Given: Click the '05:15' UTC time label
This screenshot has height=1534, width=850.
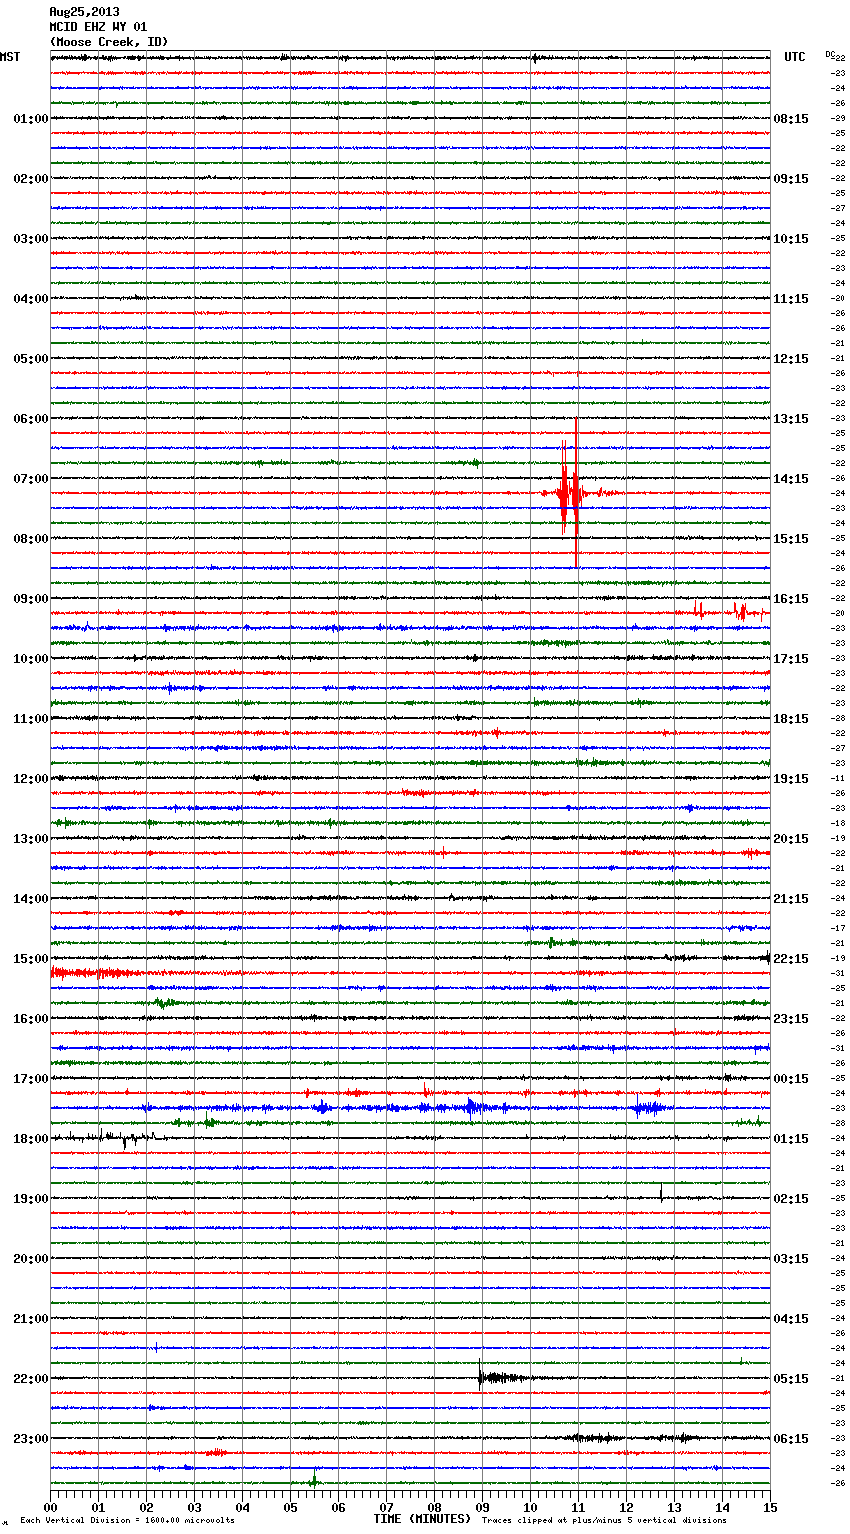Looking at the screenshot, I should click(x=791, y=1379).
